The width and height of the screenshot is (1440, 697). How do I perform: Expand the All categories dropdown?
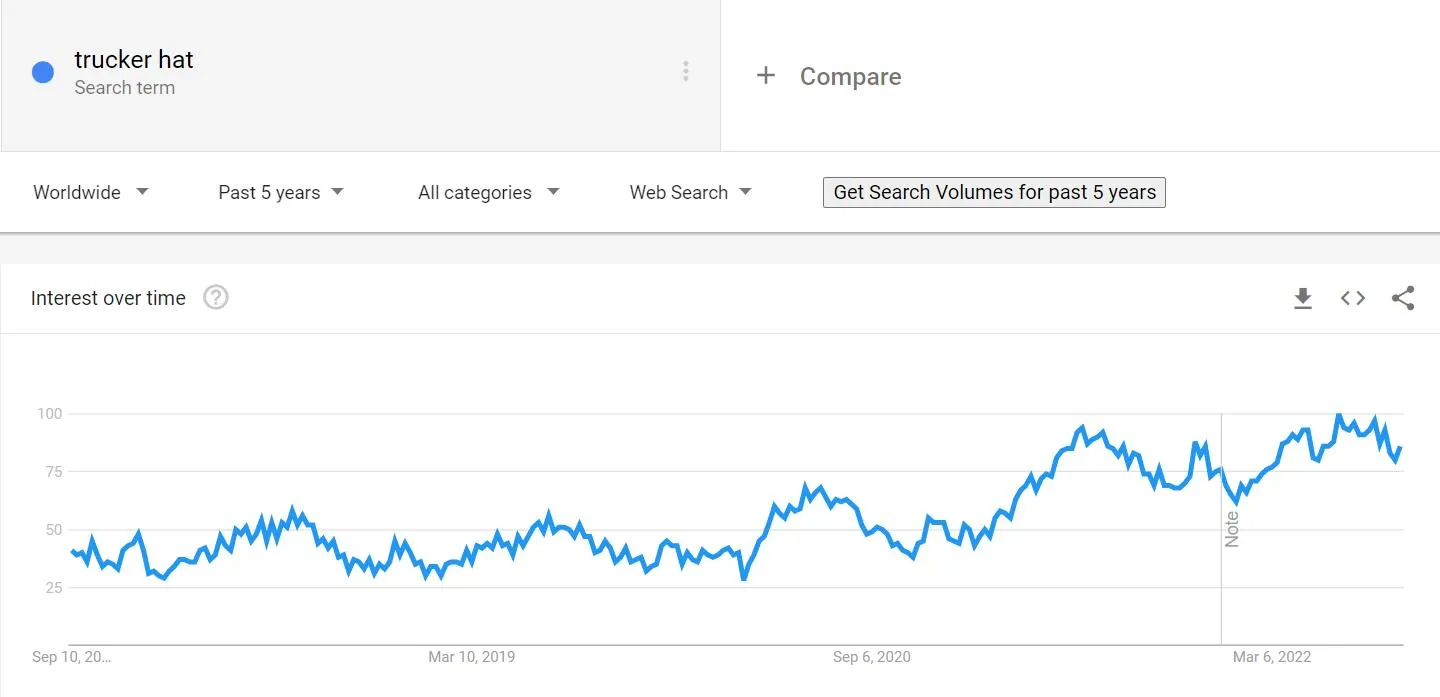click(x=489, y=192)
